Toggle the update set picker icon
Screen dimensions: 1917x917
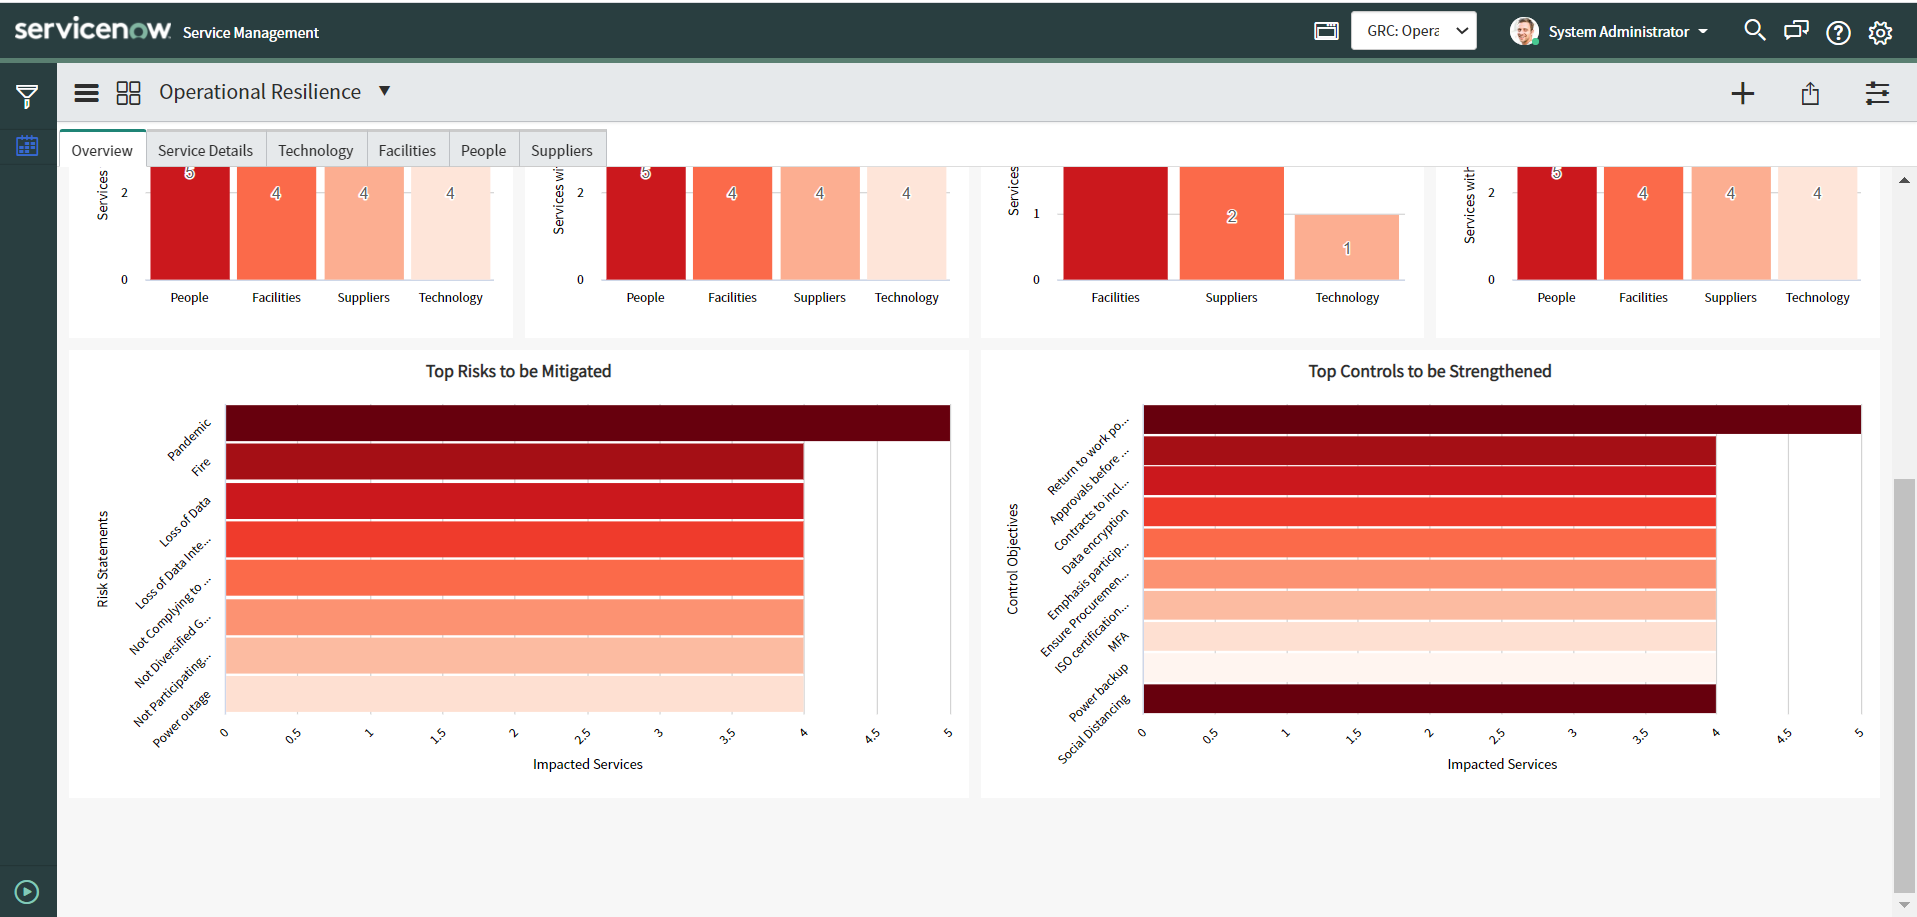coord(1326,31)
